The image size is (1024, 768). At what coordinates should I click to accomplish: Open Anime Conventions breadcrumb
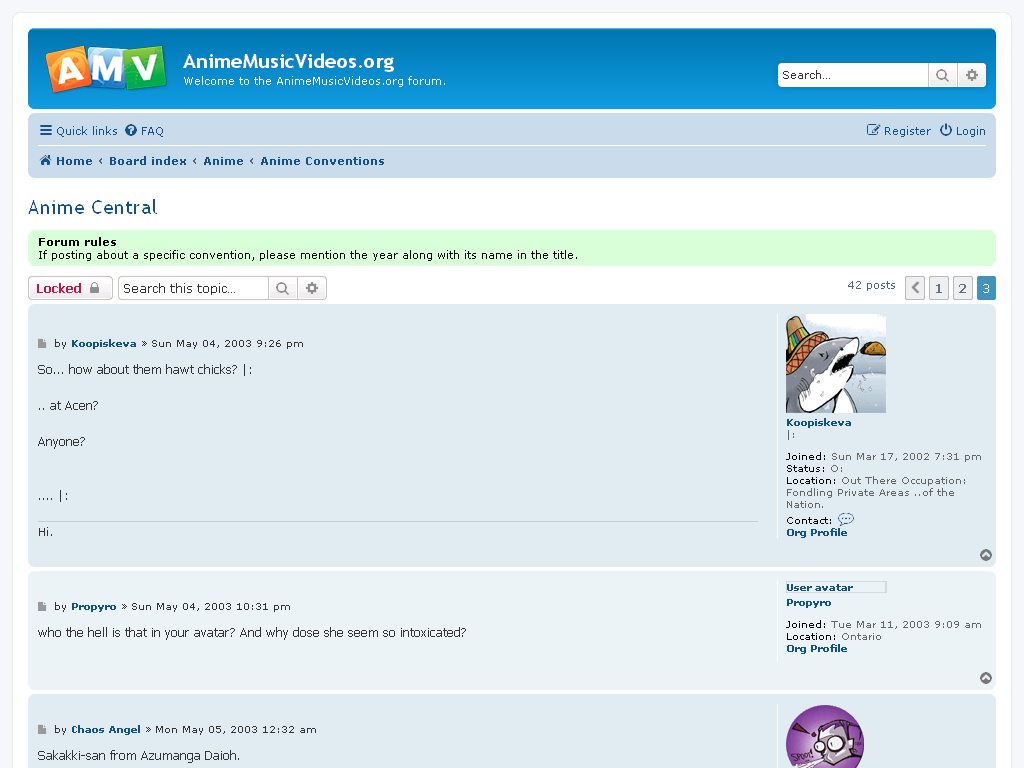(323, 161)
